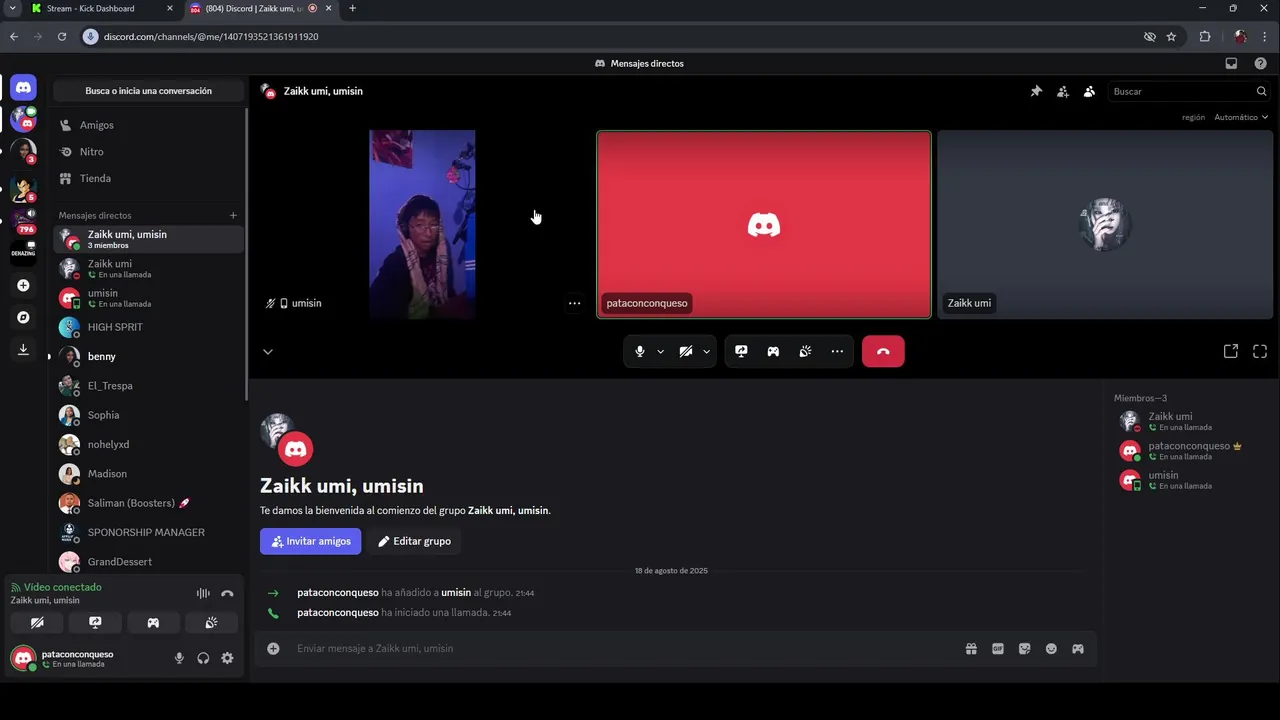Hang up with the red disconnect button
1280x720 pixels.
click(883, 351)
